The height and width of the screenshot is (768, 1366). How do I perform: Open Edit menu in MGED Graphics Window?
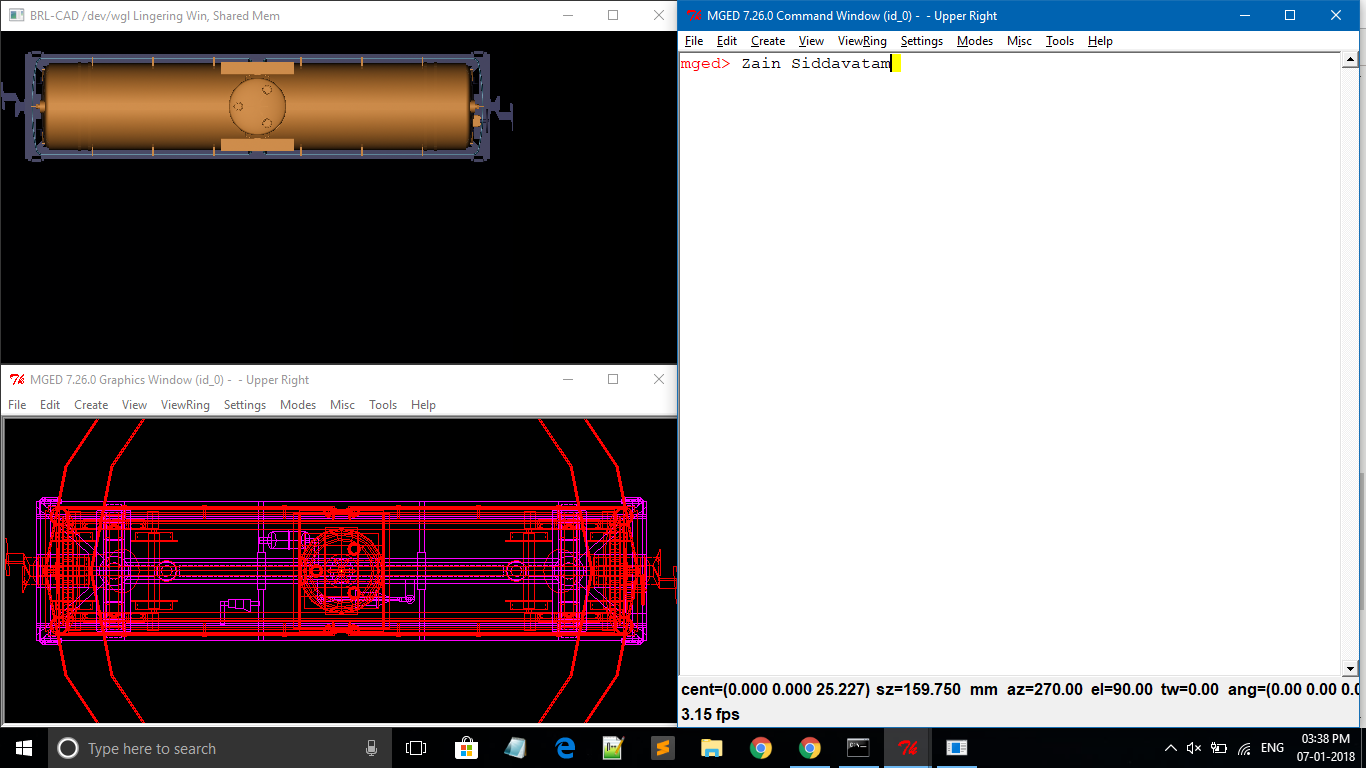tap(50, 405)
